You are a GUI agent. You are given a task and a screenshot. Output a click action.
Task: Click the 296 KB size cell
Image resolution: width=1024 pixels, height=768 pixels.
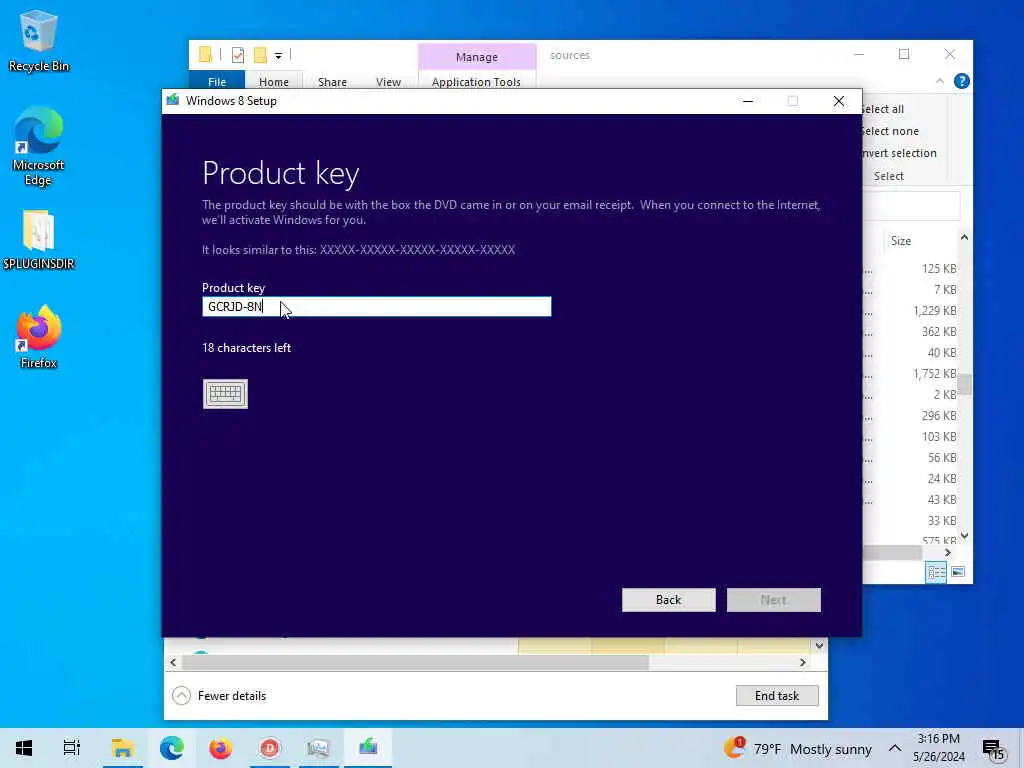coord(939,415)
